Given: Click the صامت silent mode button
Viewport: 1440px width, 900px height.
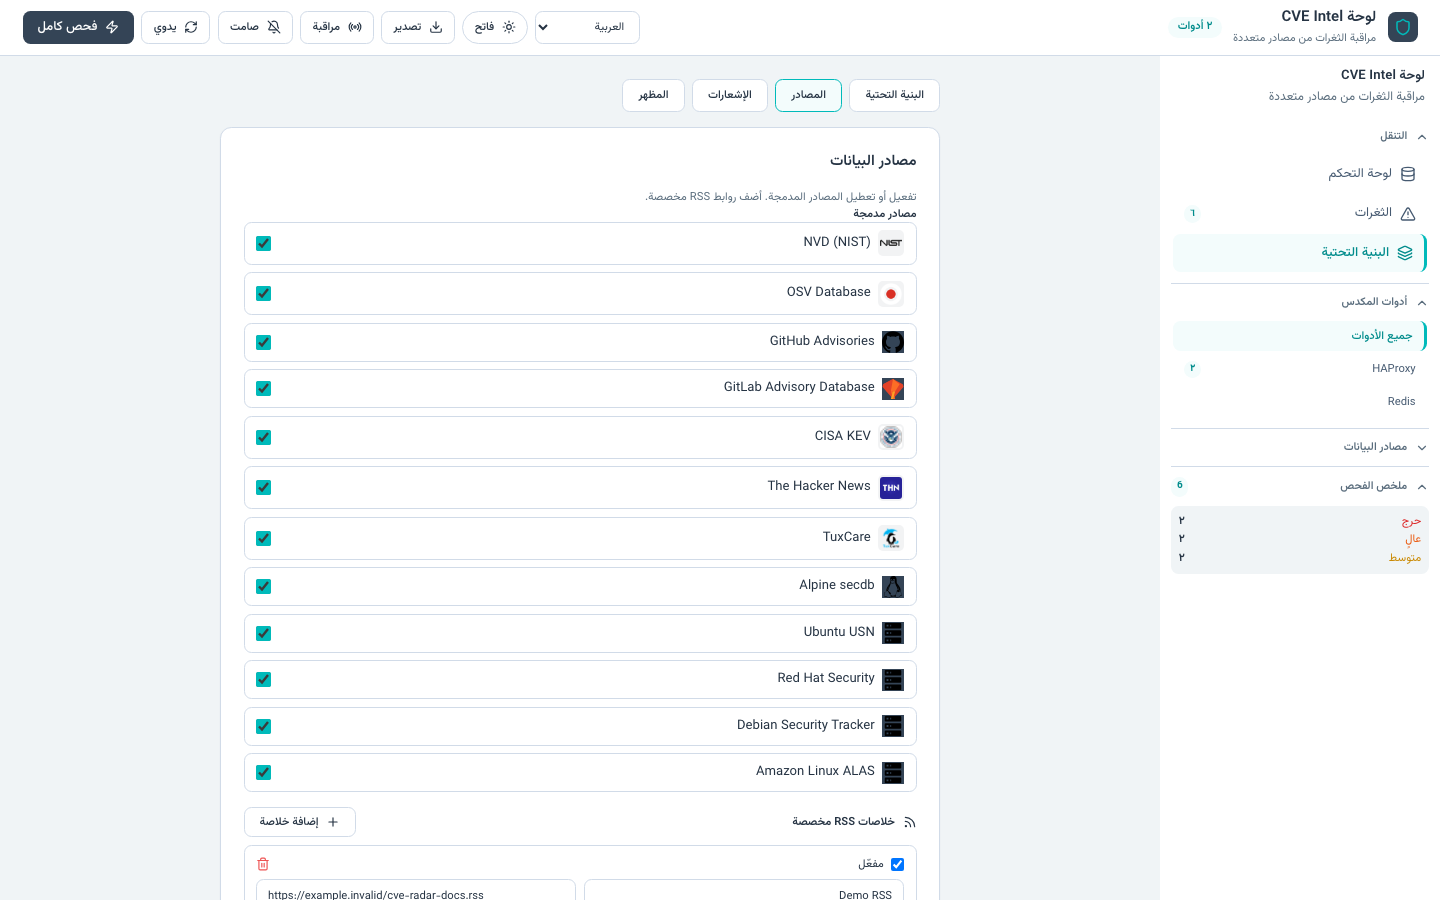Looking at the screenshot, I should [255, 27].
